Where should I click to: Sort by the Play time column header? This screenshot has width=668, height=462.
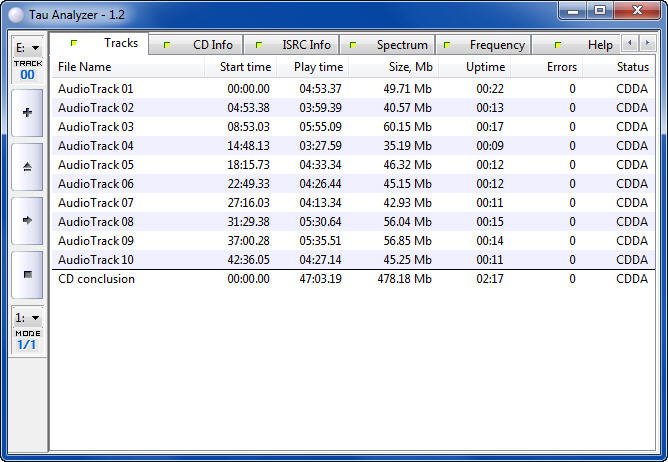tap(318, 67)
